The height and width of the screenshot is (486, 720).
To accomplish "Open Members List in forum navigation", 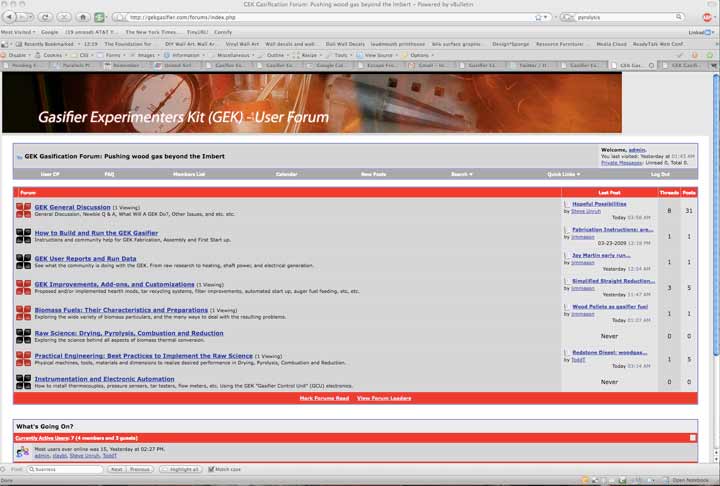I will coord(189,174).
